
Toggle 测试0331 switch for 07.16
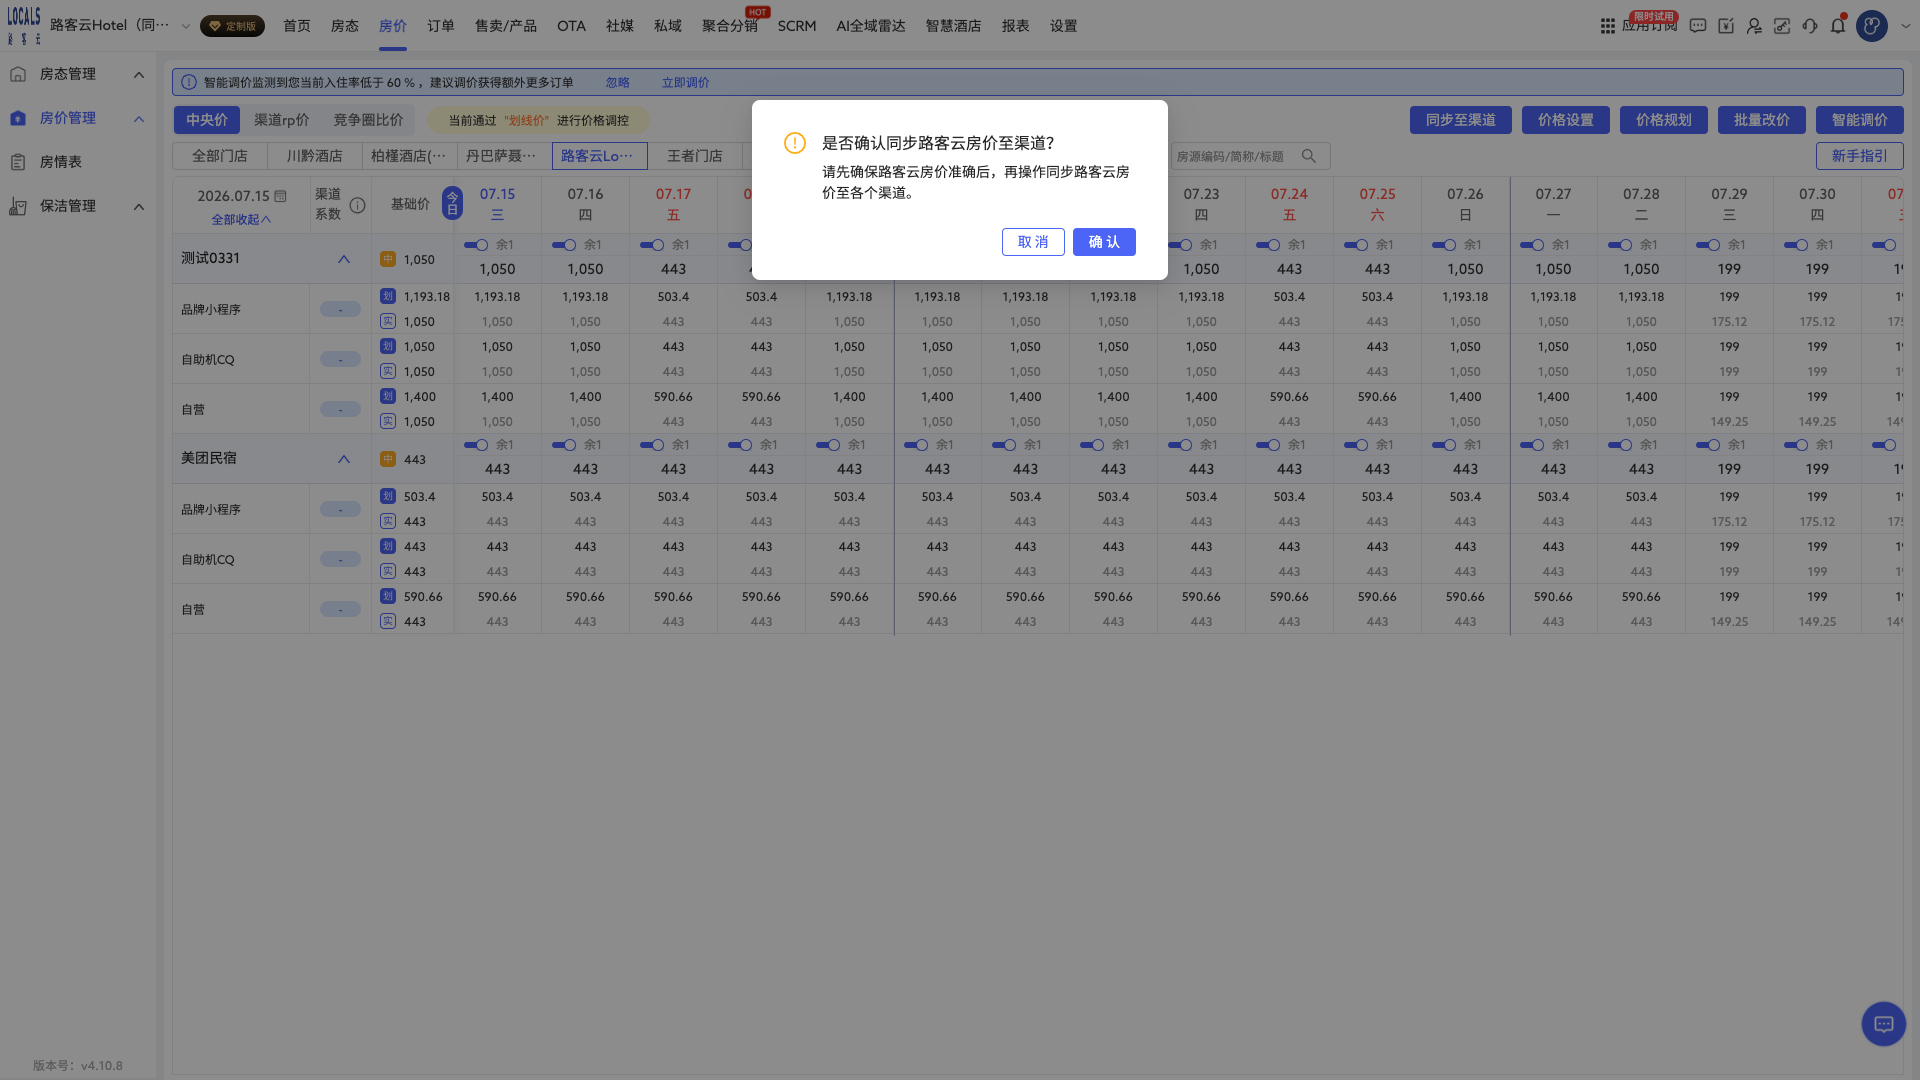[x=564, y=245]
